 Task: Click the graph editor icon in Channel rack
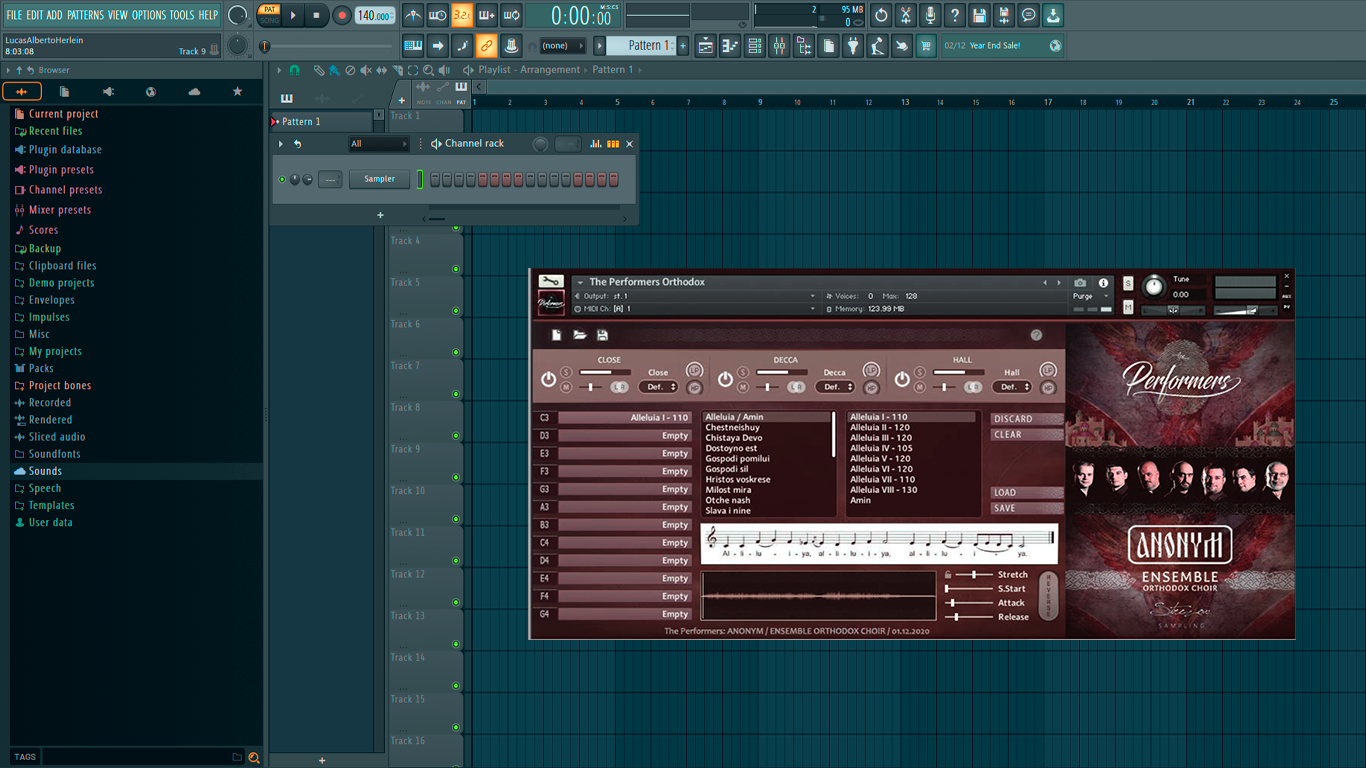(x=596, y=144)
